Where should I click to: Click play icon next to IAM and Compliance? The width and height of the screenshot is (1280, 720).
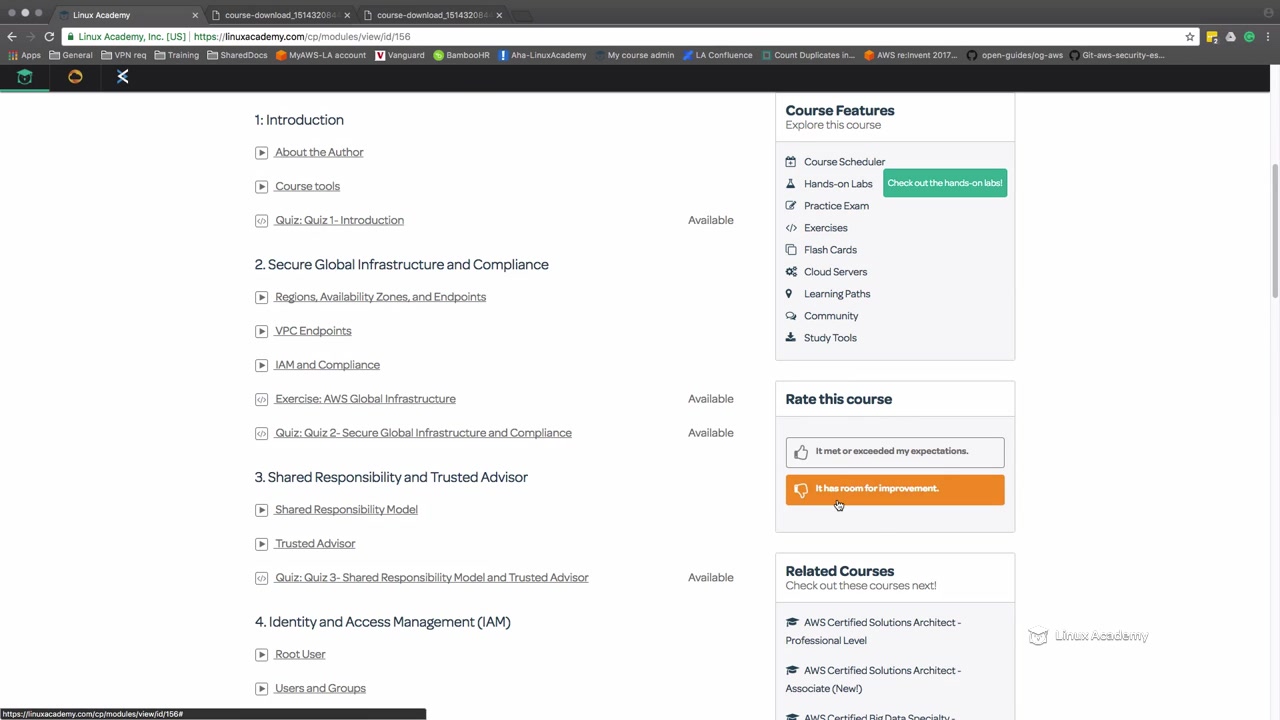click(261, 365)
